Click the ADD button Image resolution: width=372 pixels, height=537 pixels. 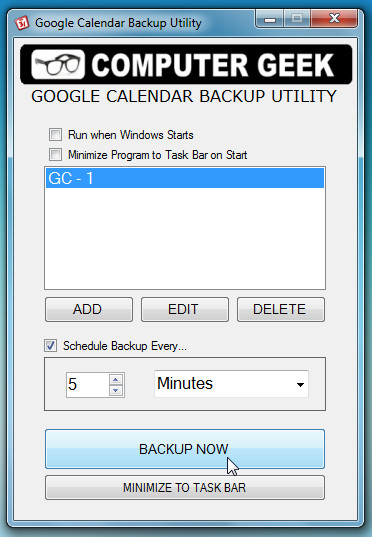(x=89, y=309)
